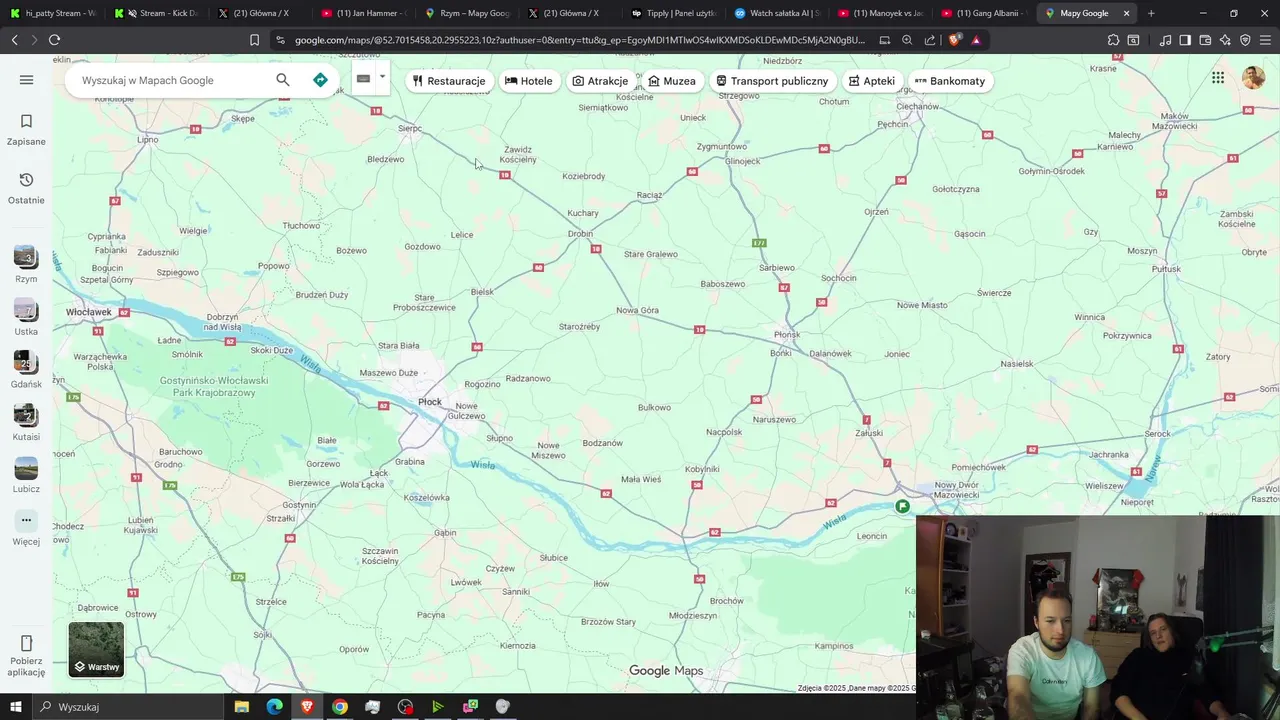Click Płock city label on map
Image resolution: width=1280 pixels, height=720 pixels.
coord(430,402)
